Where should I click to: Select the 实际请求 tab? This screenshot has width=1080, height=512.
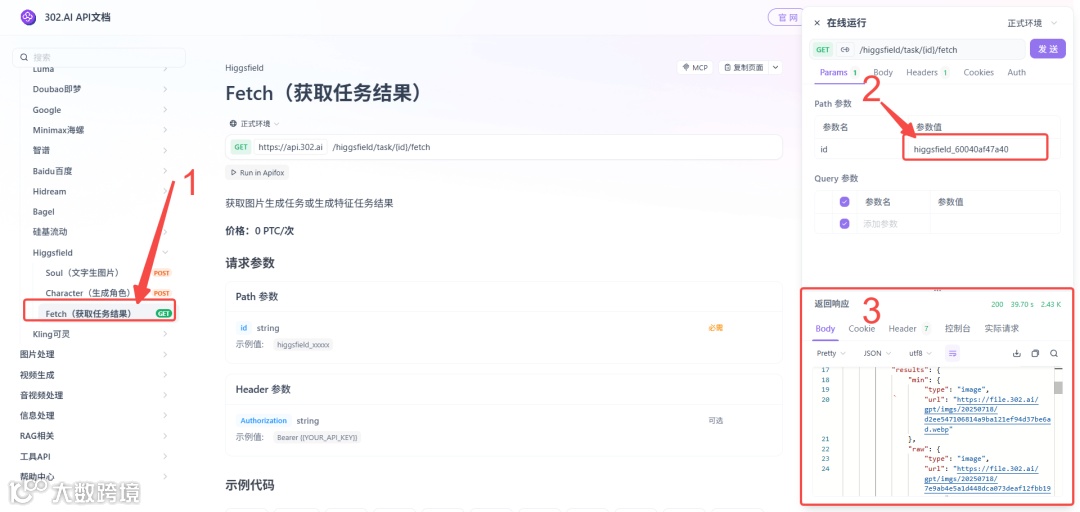click(x=1001, y=329)
